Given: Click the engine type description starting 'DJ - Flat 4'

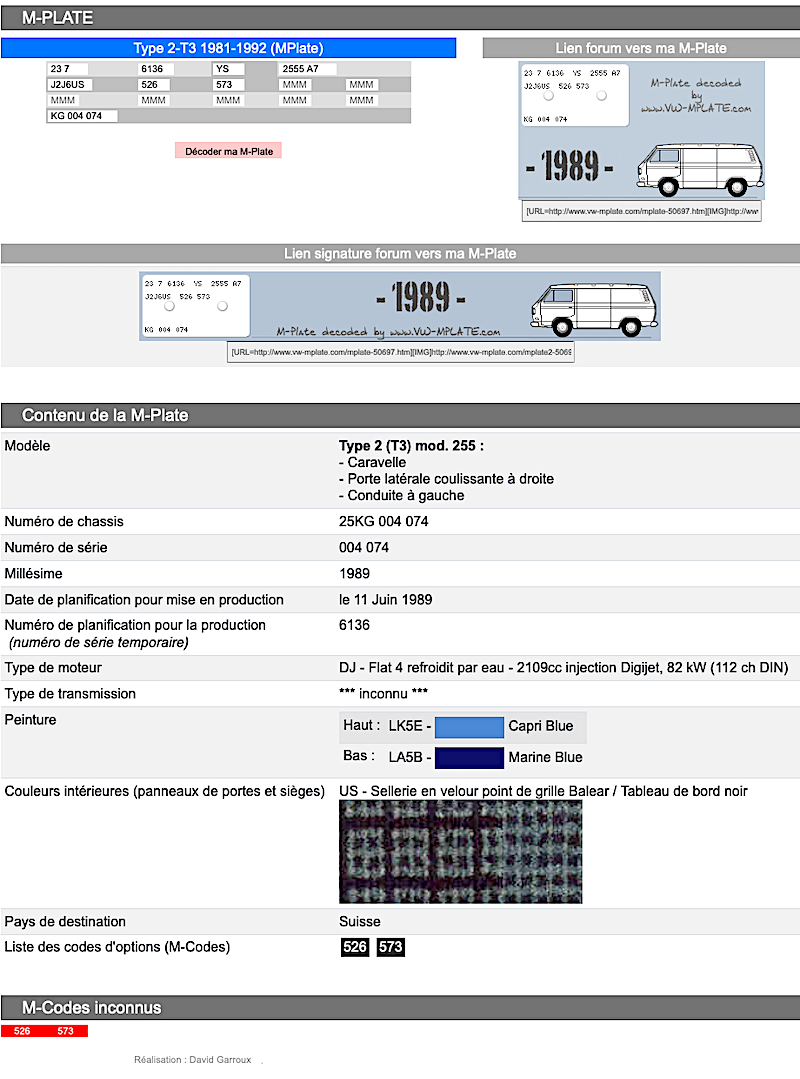Looking at the screenshot, I should pyautogui.click(x=563, y=667).
